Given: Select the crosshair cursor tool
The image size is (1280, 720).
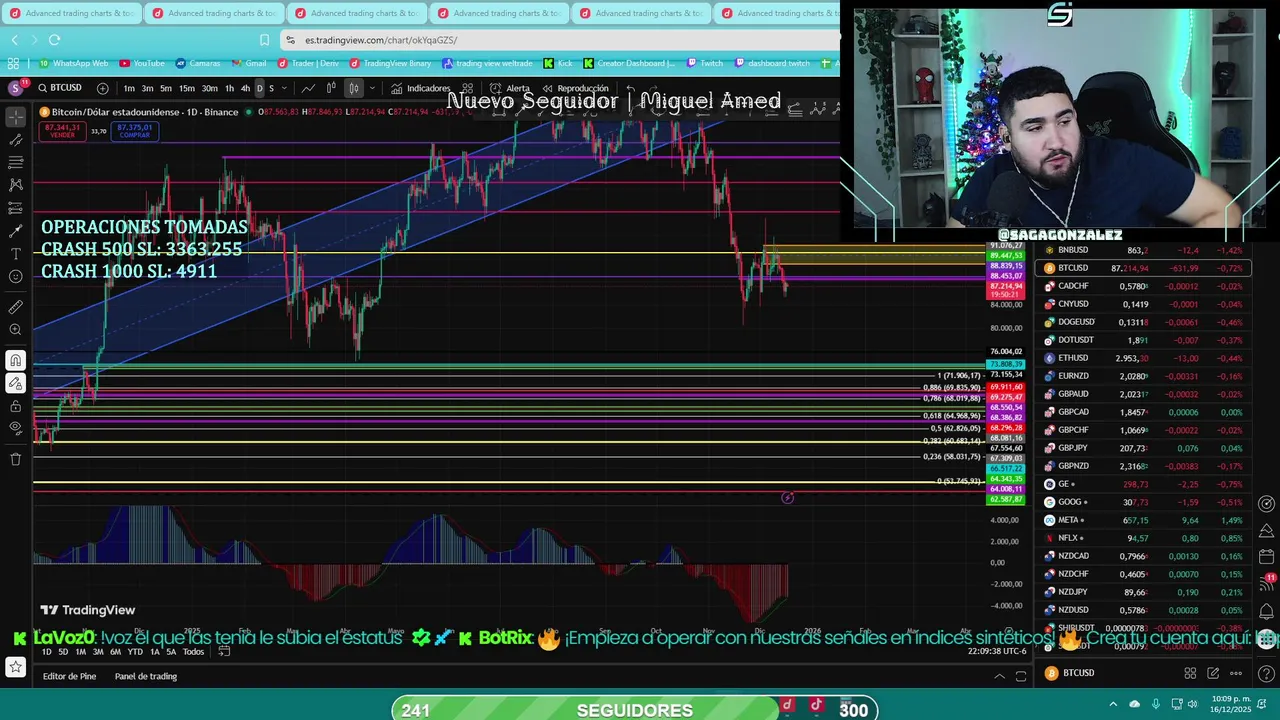Looking at the screenshot, I should (x=15, y=117).
